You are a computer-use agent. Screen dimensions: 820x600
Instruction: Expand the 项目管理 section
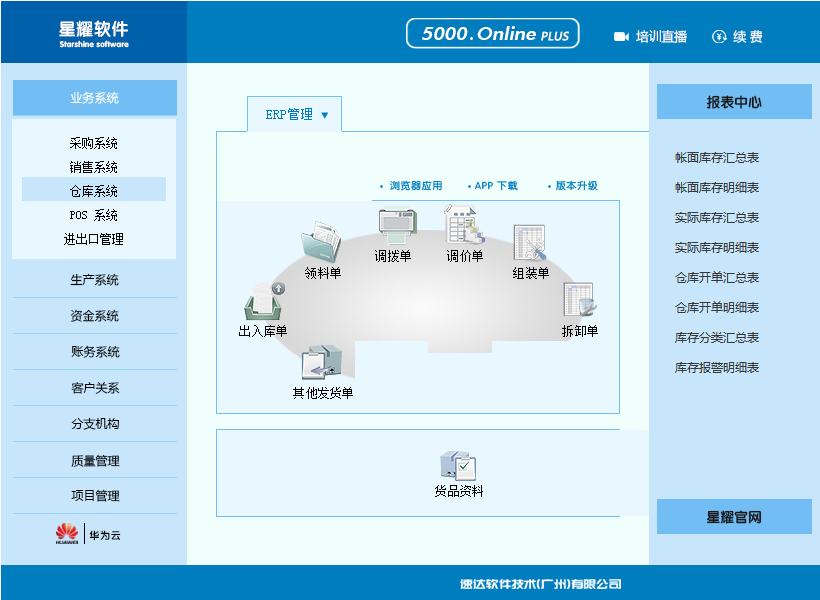[x=95, y=495]
